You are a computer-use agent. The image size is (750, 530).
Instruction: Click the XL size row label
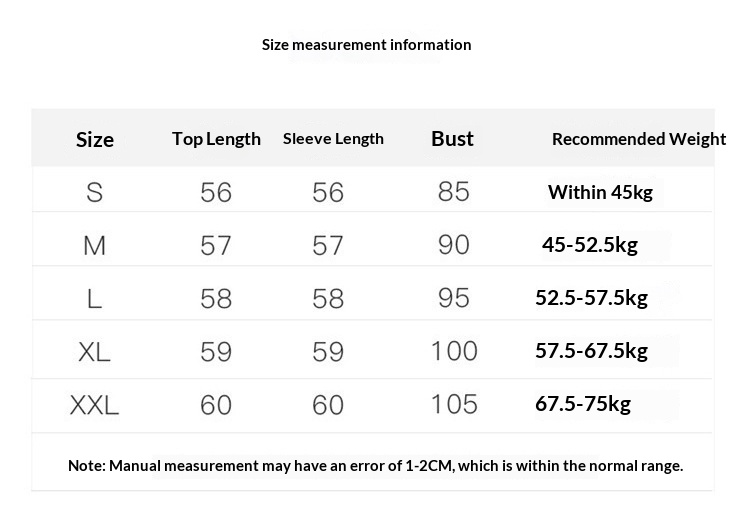click(x=95, y=351)
